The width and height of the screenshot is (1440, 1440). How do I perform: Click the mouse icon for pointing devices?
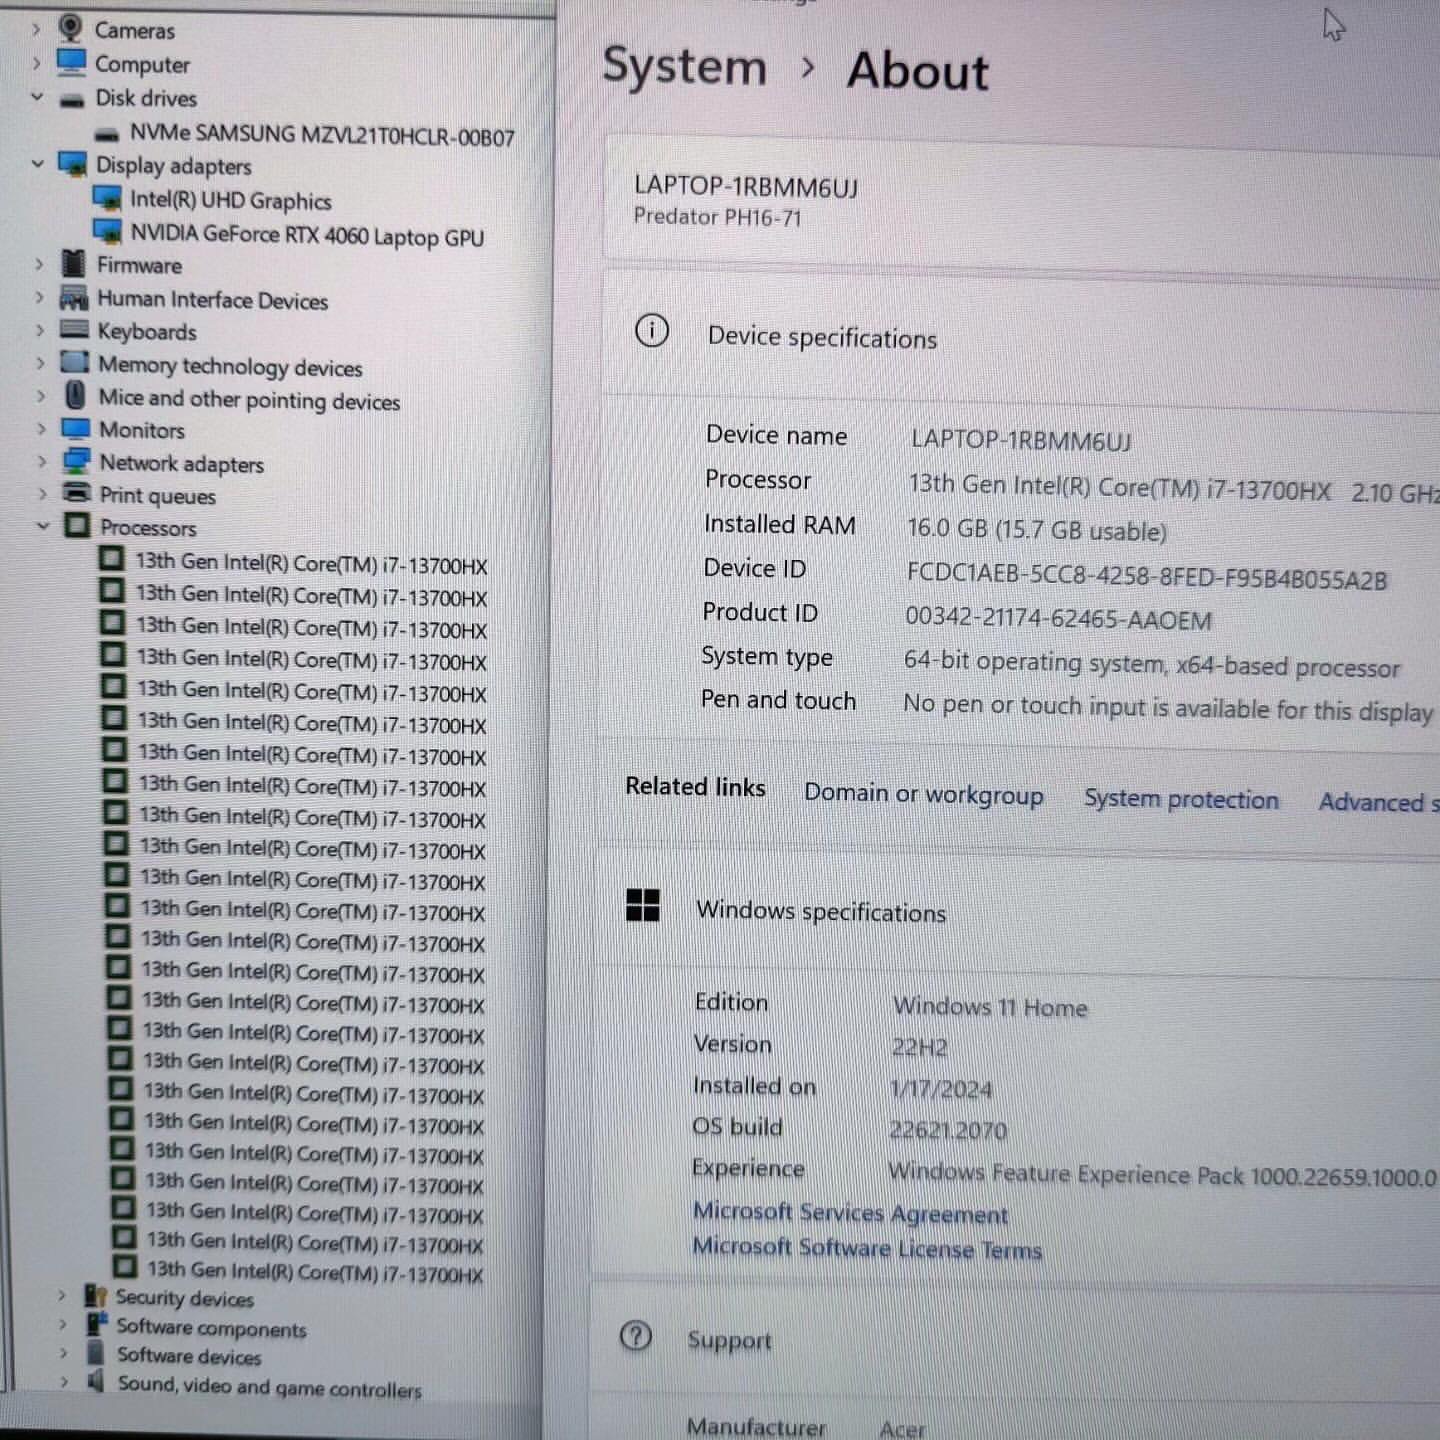click(x=75, y=395)
